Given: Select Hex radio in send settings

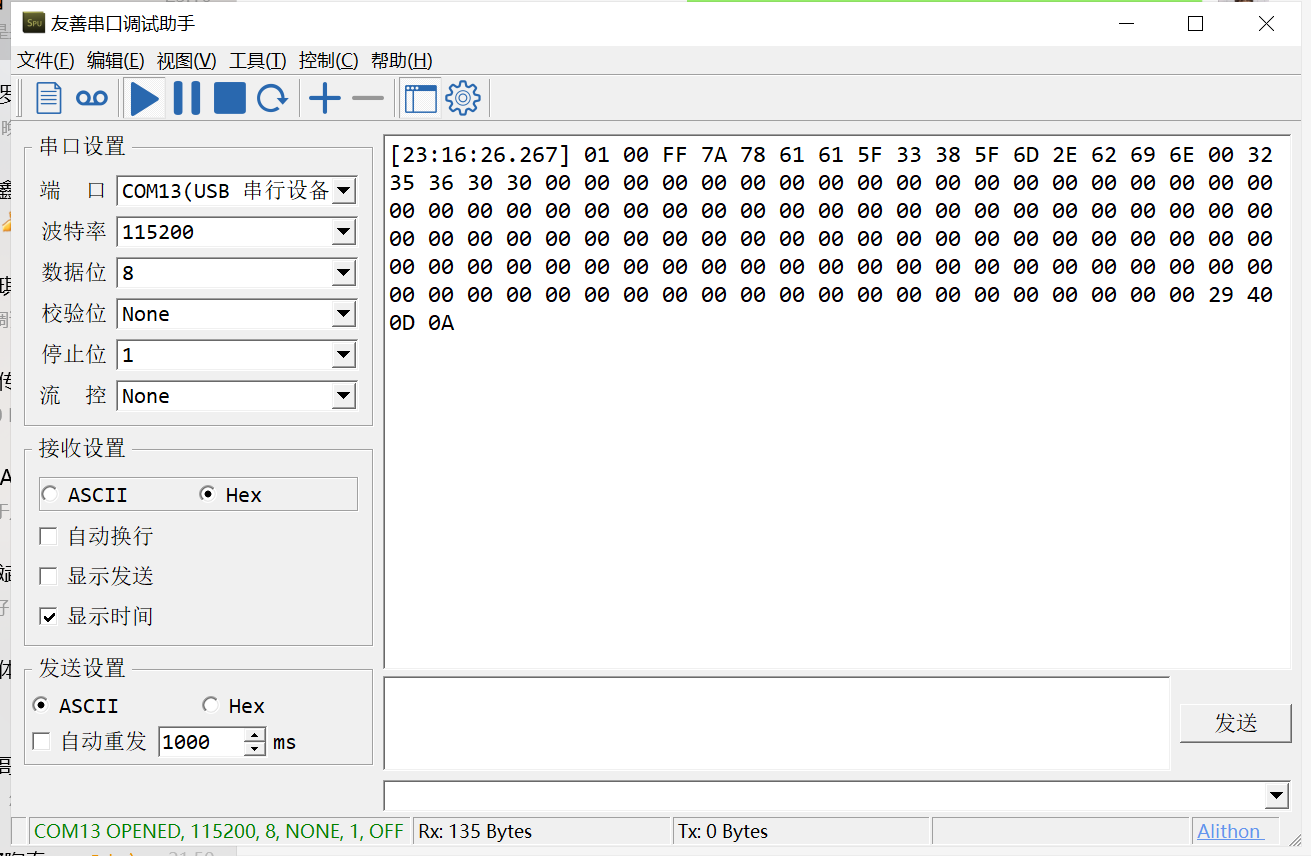Looking at the screenshot, I should point(211,705).
